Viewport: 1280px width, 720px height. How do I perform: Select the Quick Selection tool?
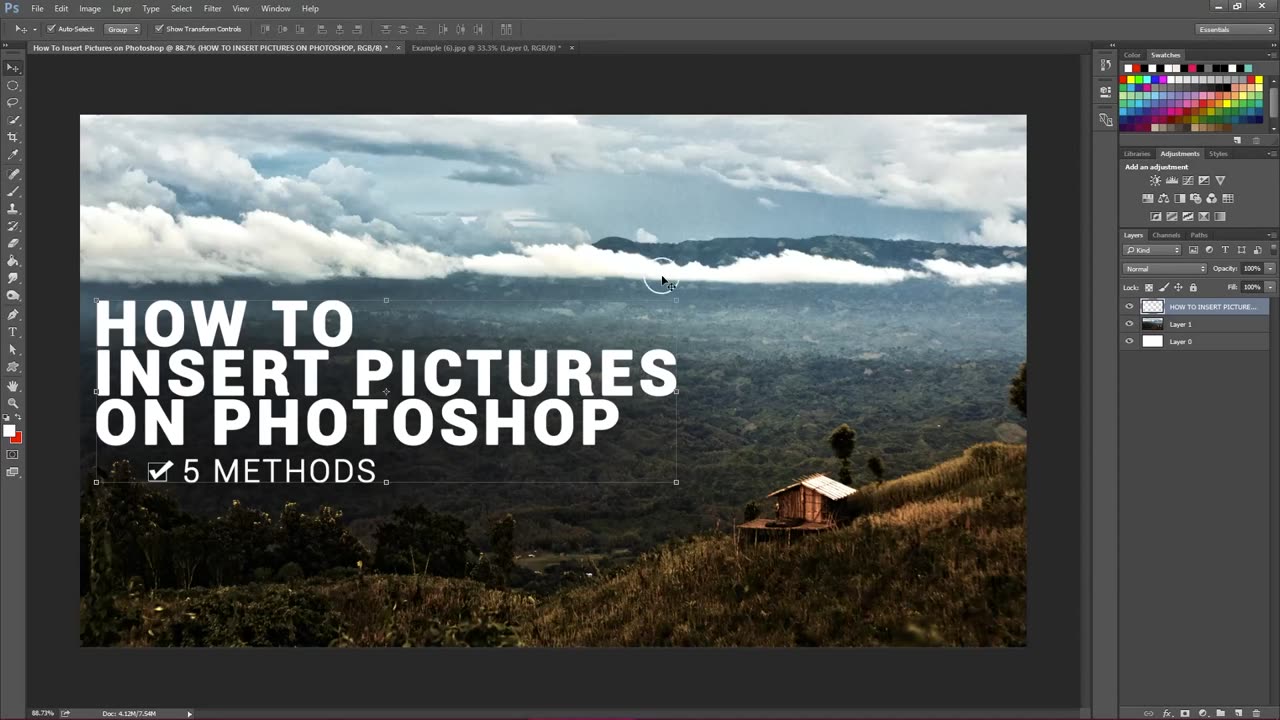(x=13, y=120)
